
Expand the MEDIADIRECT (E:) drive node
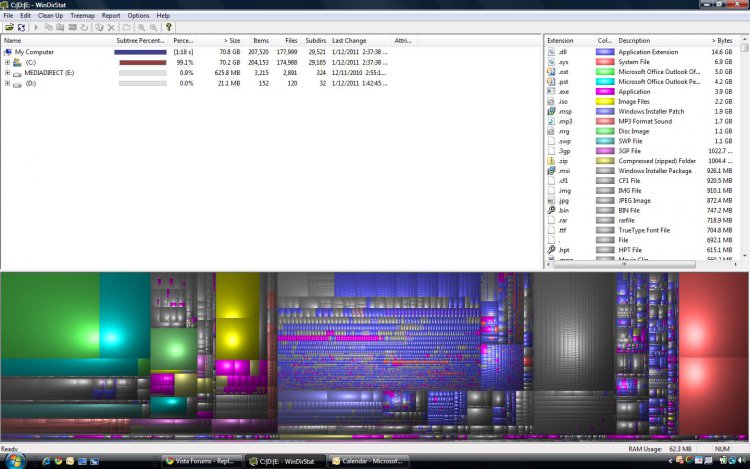pyautogui.click(x=7, y=73)
